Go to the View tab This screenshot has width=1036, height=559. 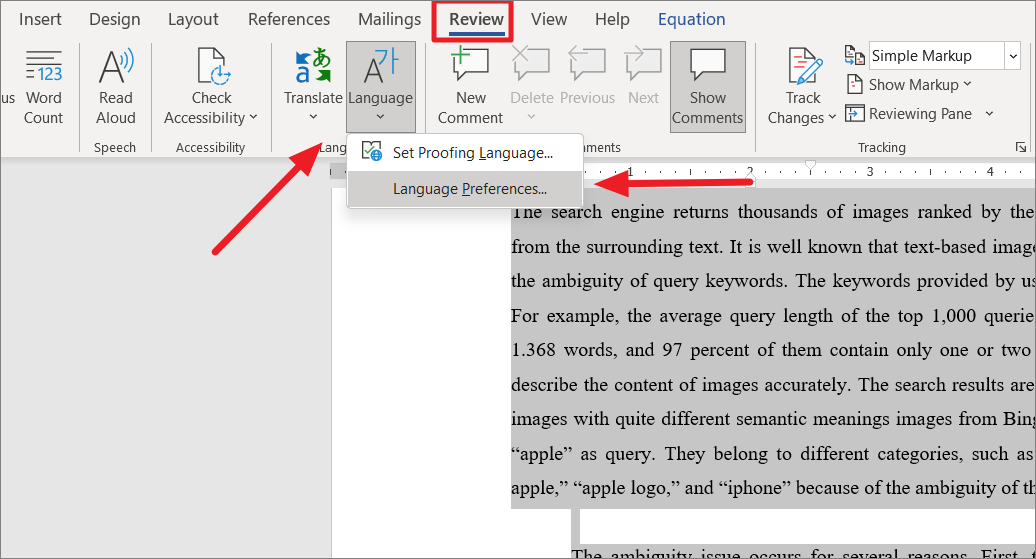(549, 19)
